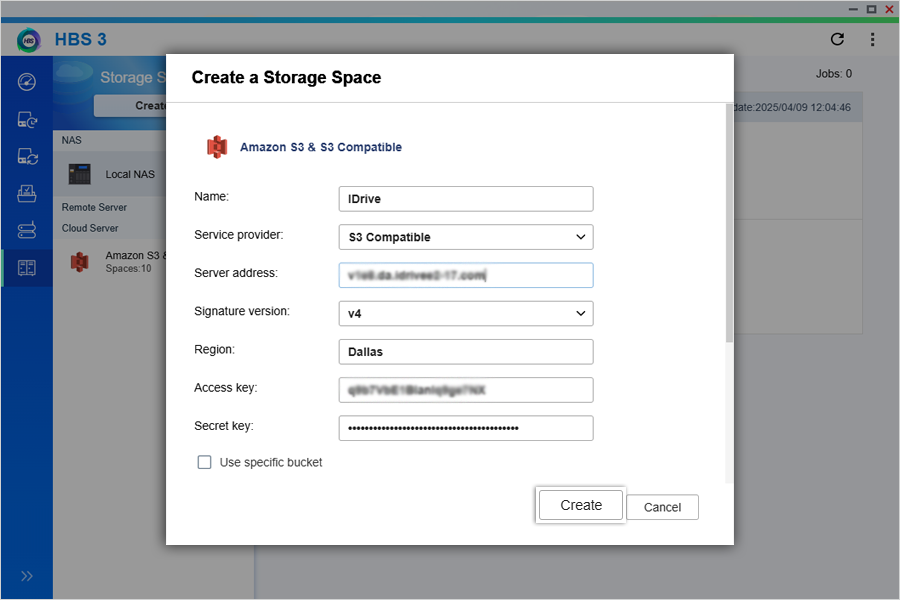Select Cloud Server category
Image resolution: width=900 pixels, height=600 pixels.
click(x=90, y=228)
